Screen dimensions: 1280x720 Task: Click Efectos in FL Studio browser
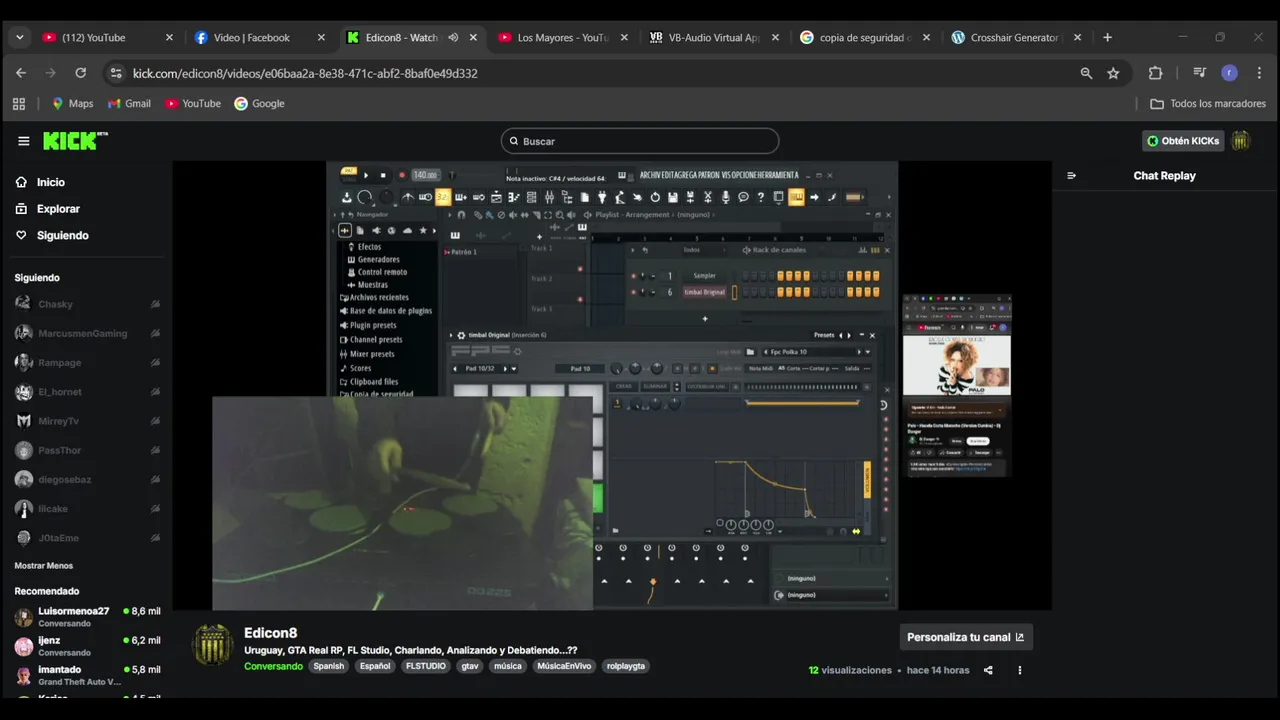pos(369,247)
